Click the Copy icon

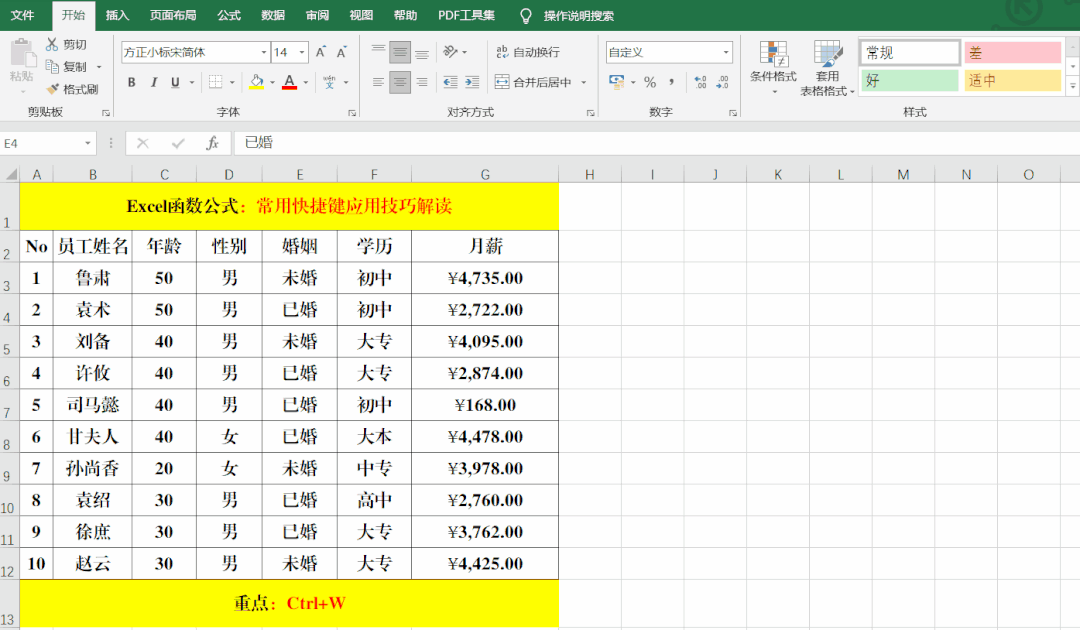[x=52, y=66]
